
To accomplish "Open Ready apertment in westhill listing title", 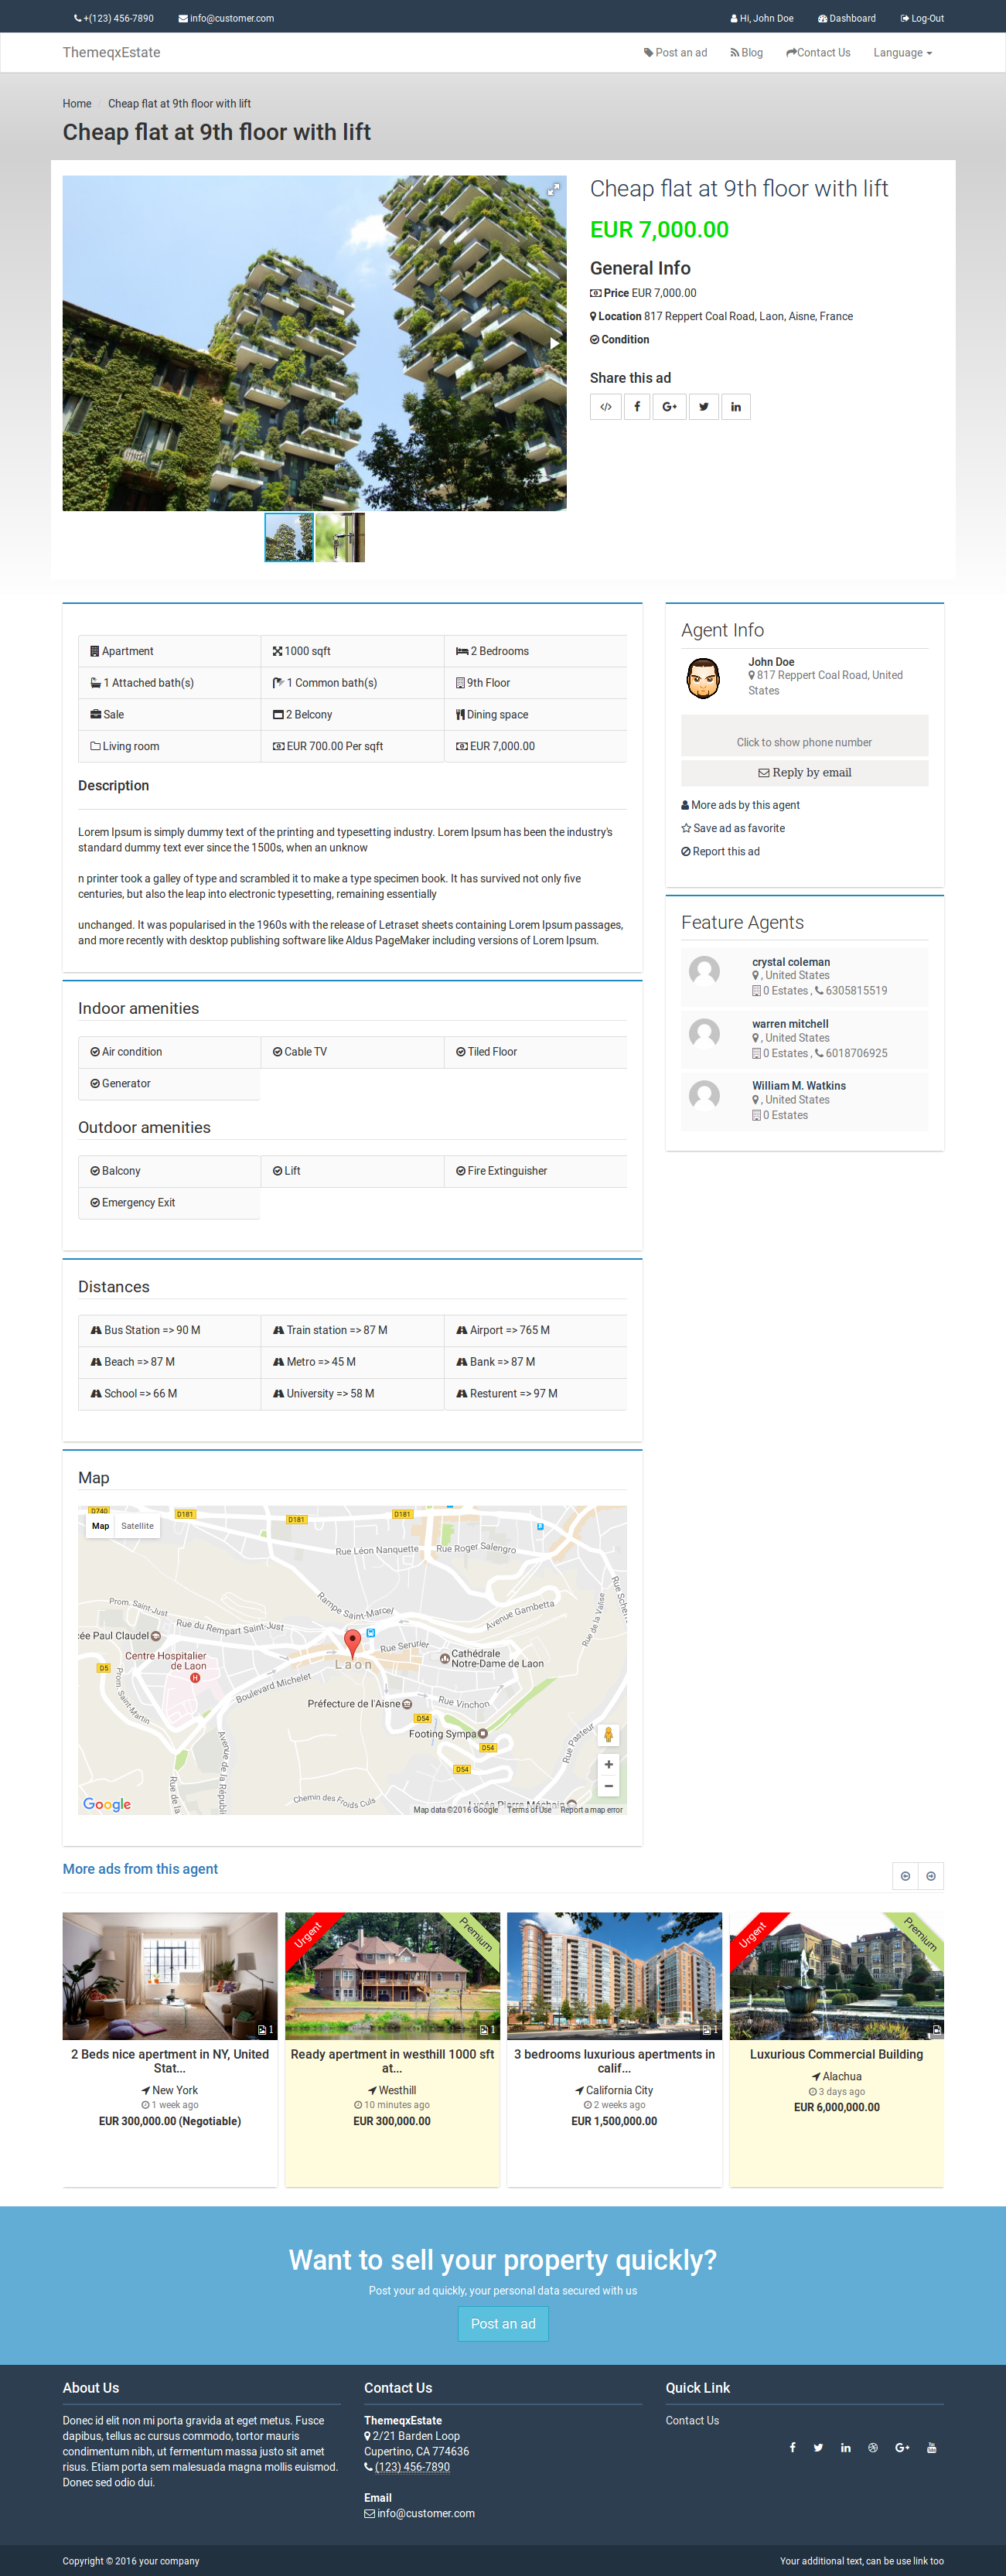I will point(392,2061).
